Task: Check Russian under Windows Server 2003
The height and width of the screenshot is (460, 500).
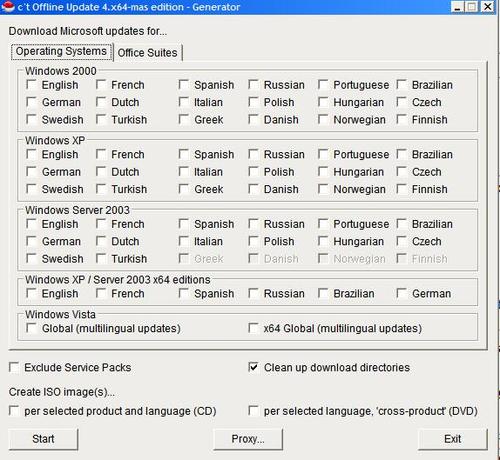Action: 254,224
